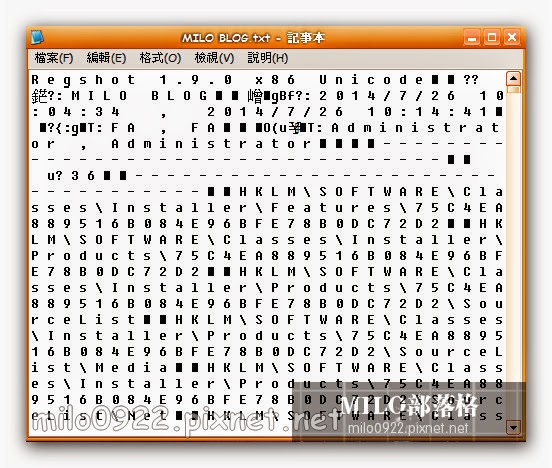Close the MILO BLOG.txt window
Screen dimensions: 552x468
tap(512, 37)
